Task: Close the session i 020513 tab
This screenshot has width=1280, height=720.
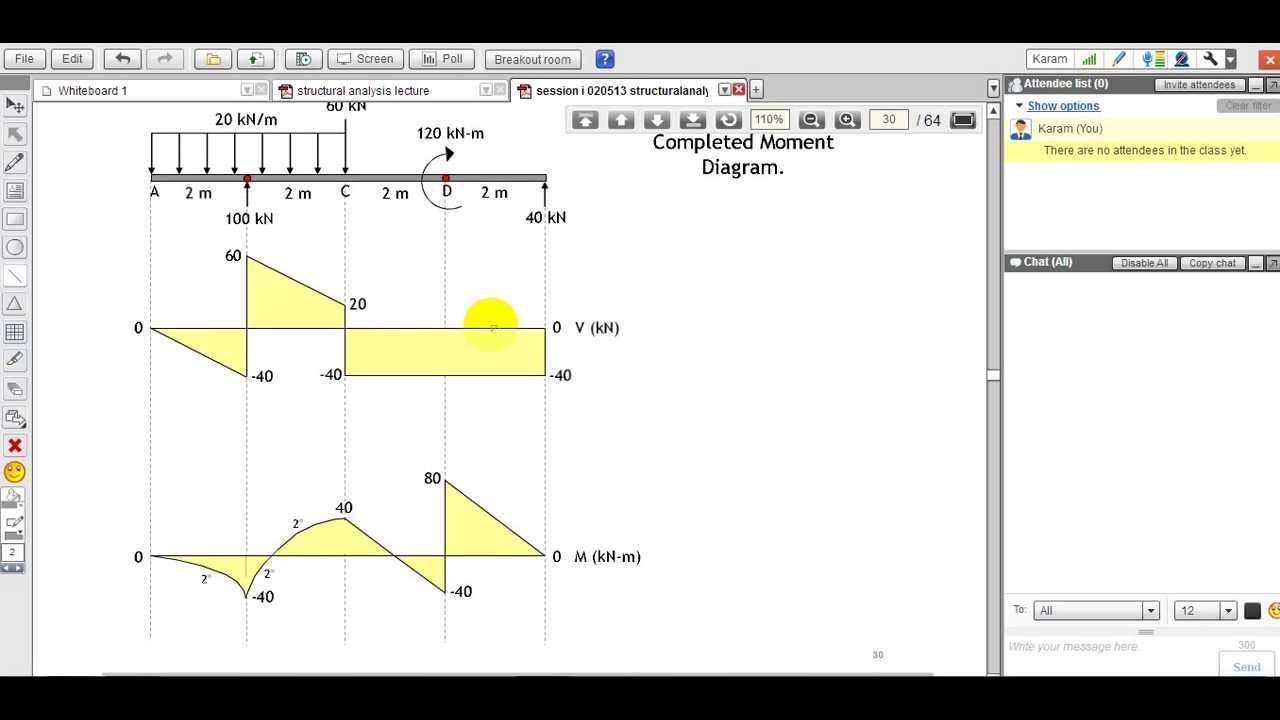Action: pos(739,90)
